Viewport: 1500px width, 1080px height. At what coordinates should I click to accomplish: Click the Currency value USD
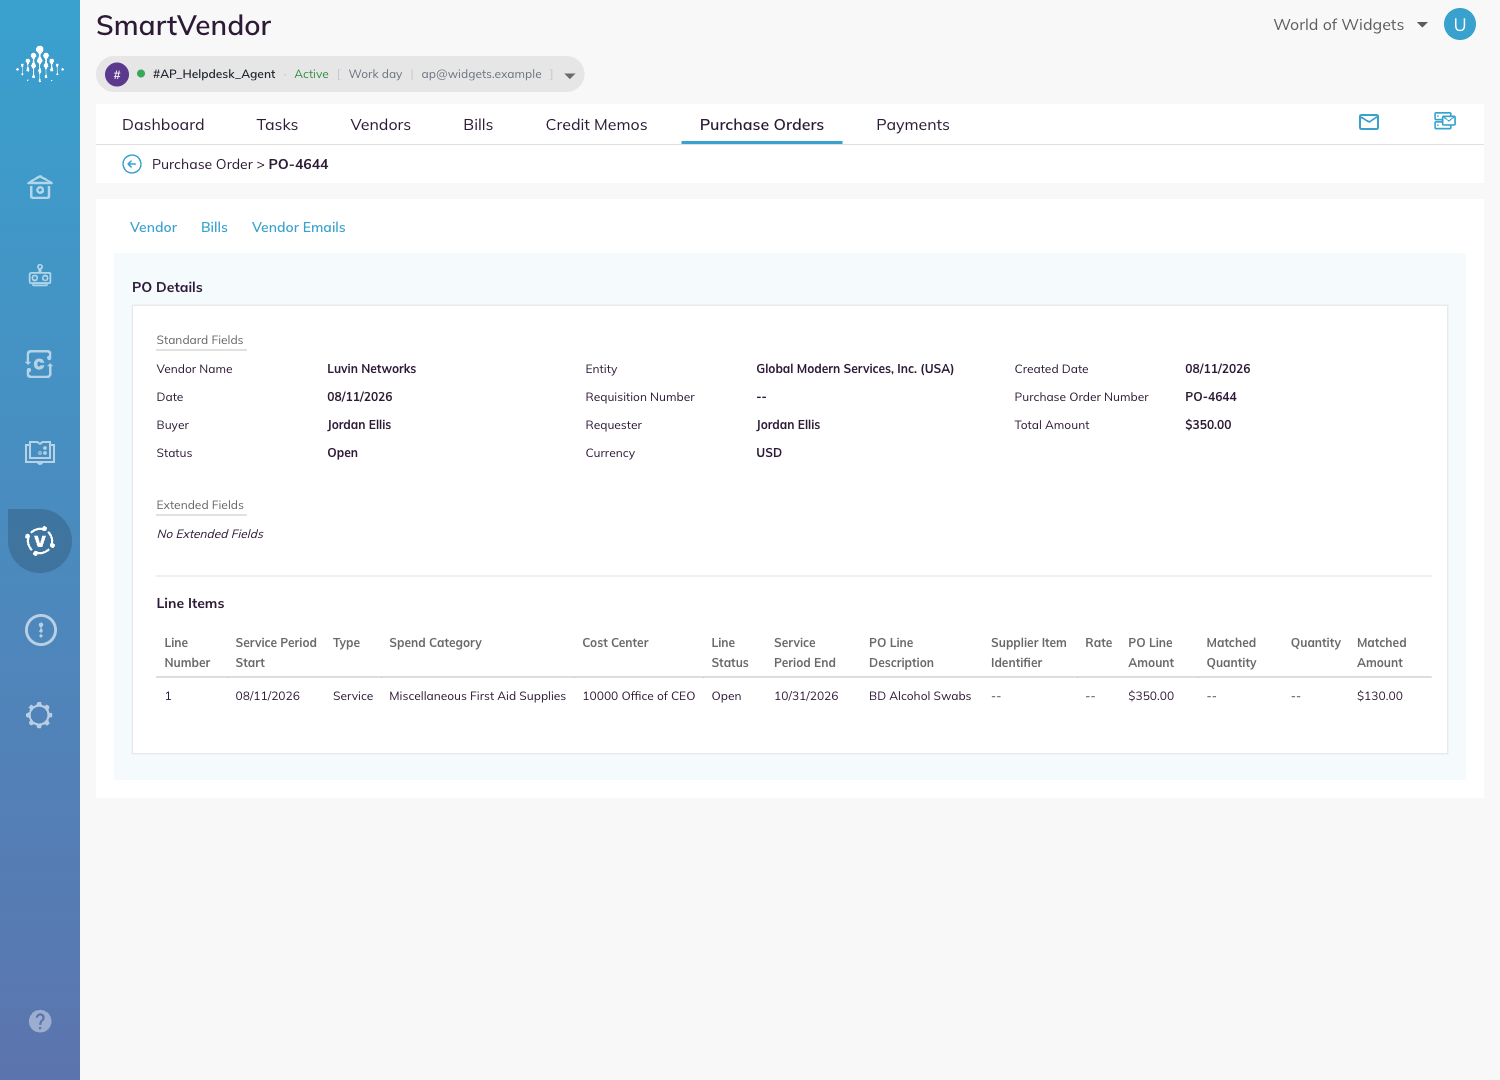click(x=769, y=453)
